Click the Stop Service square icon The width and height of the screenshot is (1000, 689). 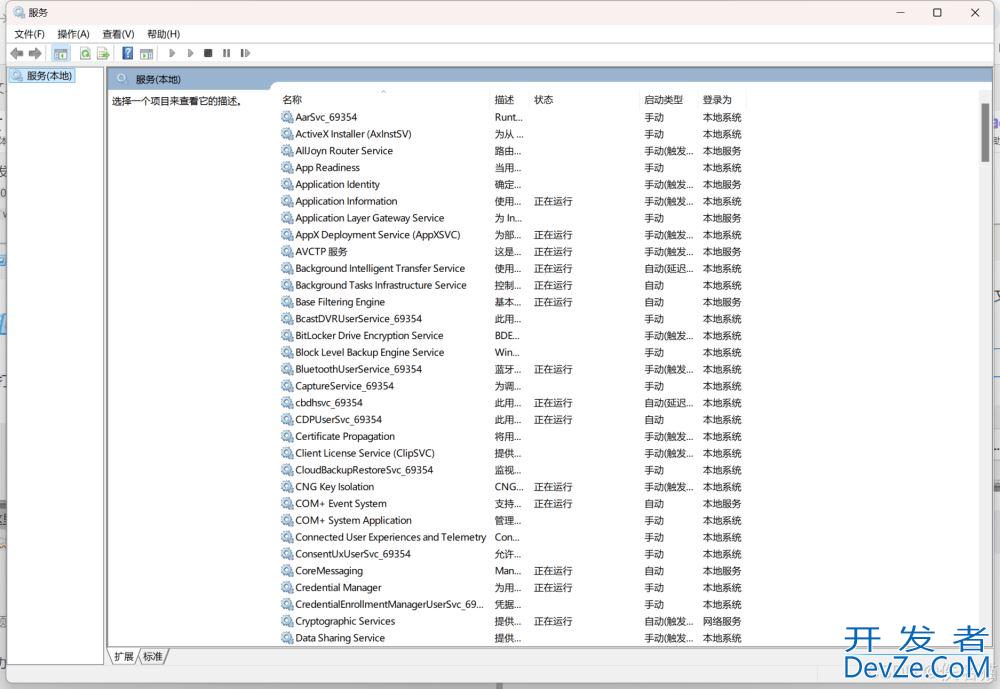pyautogui.click(x=208, y=53)
